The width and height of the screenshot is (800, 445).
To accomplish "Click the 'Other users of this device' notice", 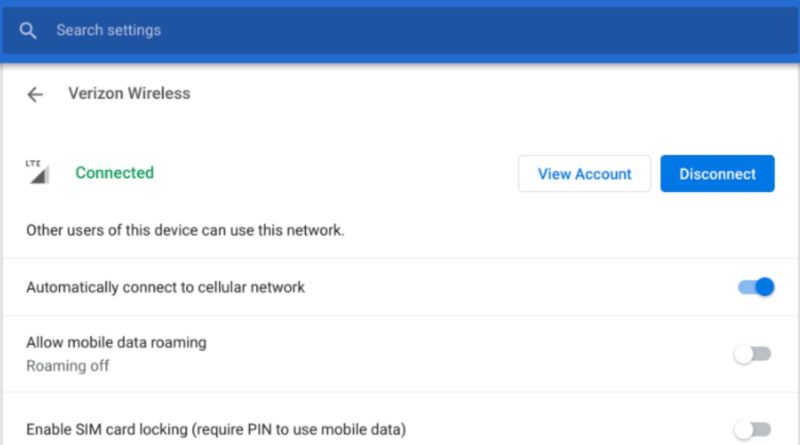I will tap(185, 231).
